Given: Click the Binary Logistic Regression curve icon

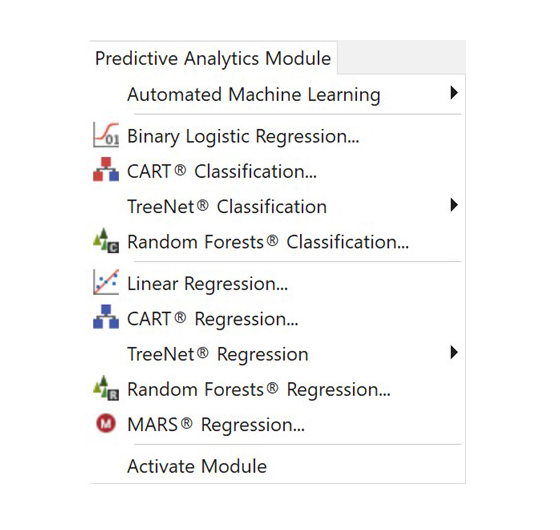Looking at the screenshot, I should (106, 135).
